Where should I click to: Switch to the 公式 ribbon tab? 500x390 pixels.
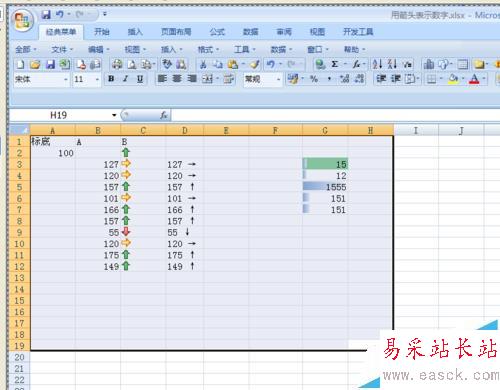click(217, 32)
